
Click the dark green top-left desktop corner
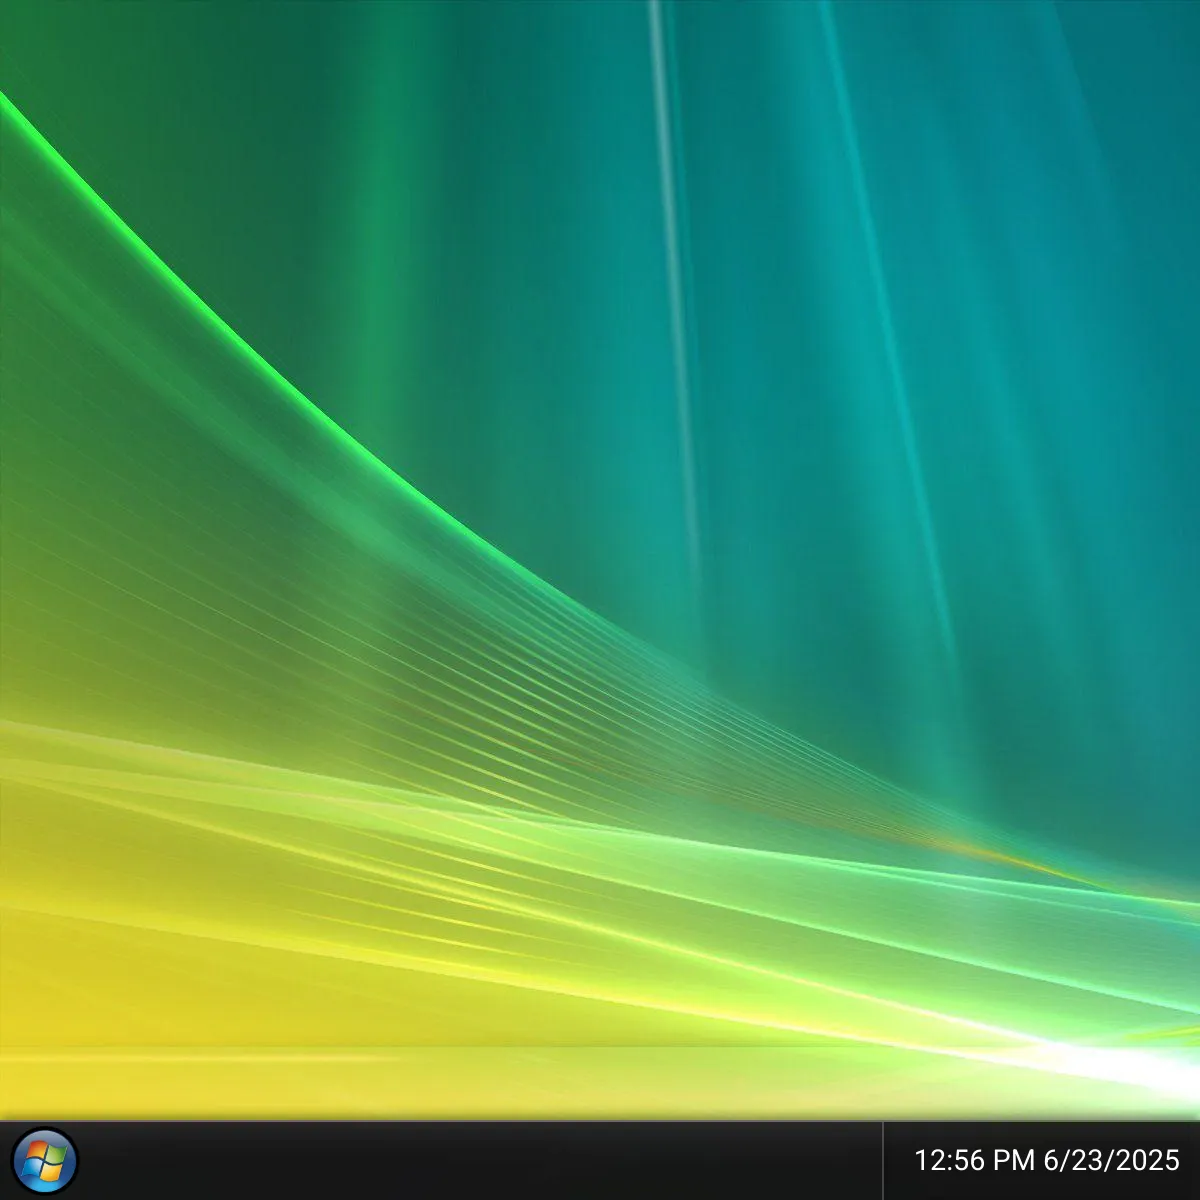pos(30,30)
